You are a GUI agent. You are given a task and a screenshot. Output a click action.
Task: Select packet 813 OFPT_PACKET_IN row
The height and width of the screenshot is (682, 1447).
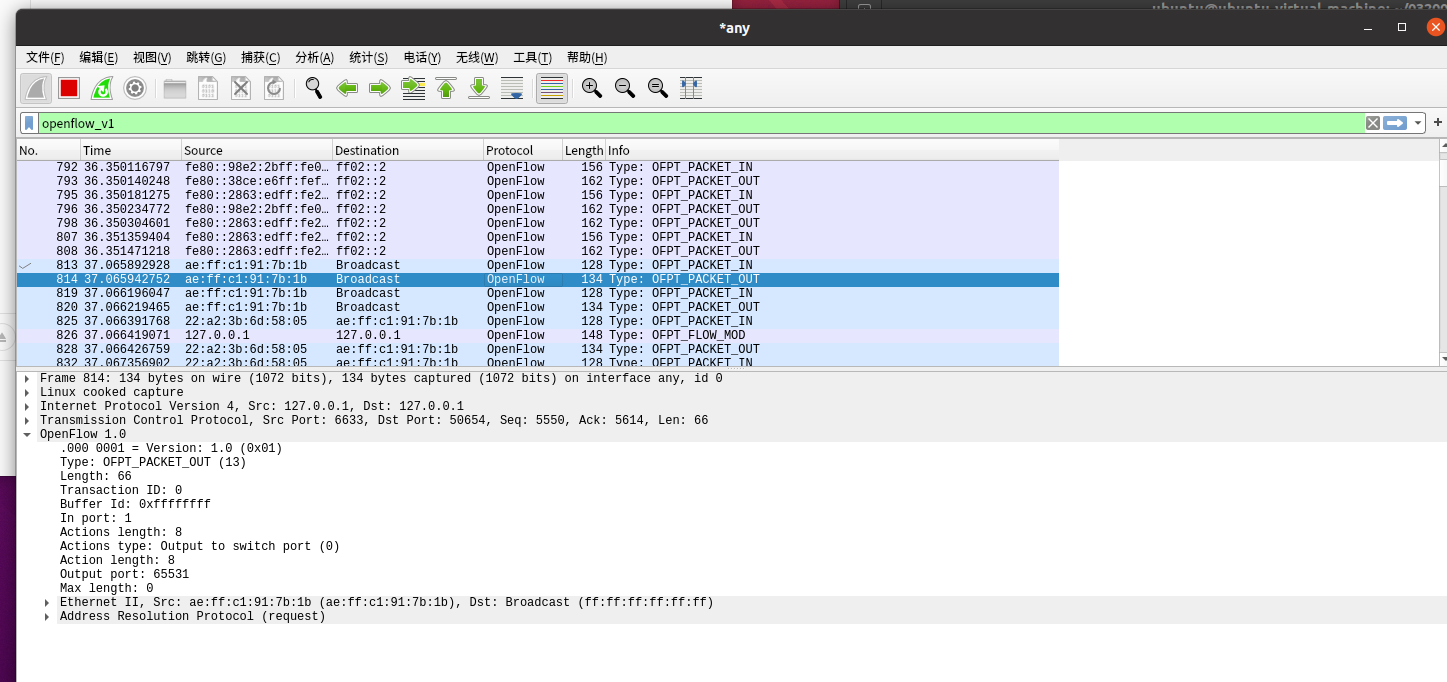point(538,265)
